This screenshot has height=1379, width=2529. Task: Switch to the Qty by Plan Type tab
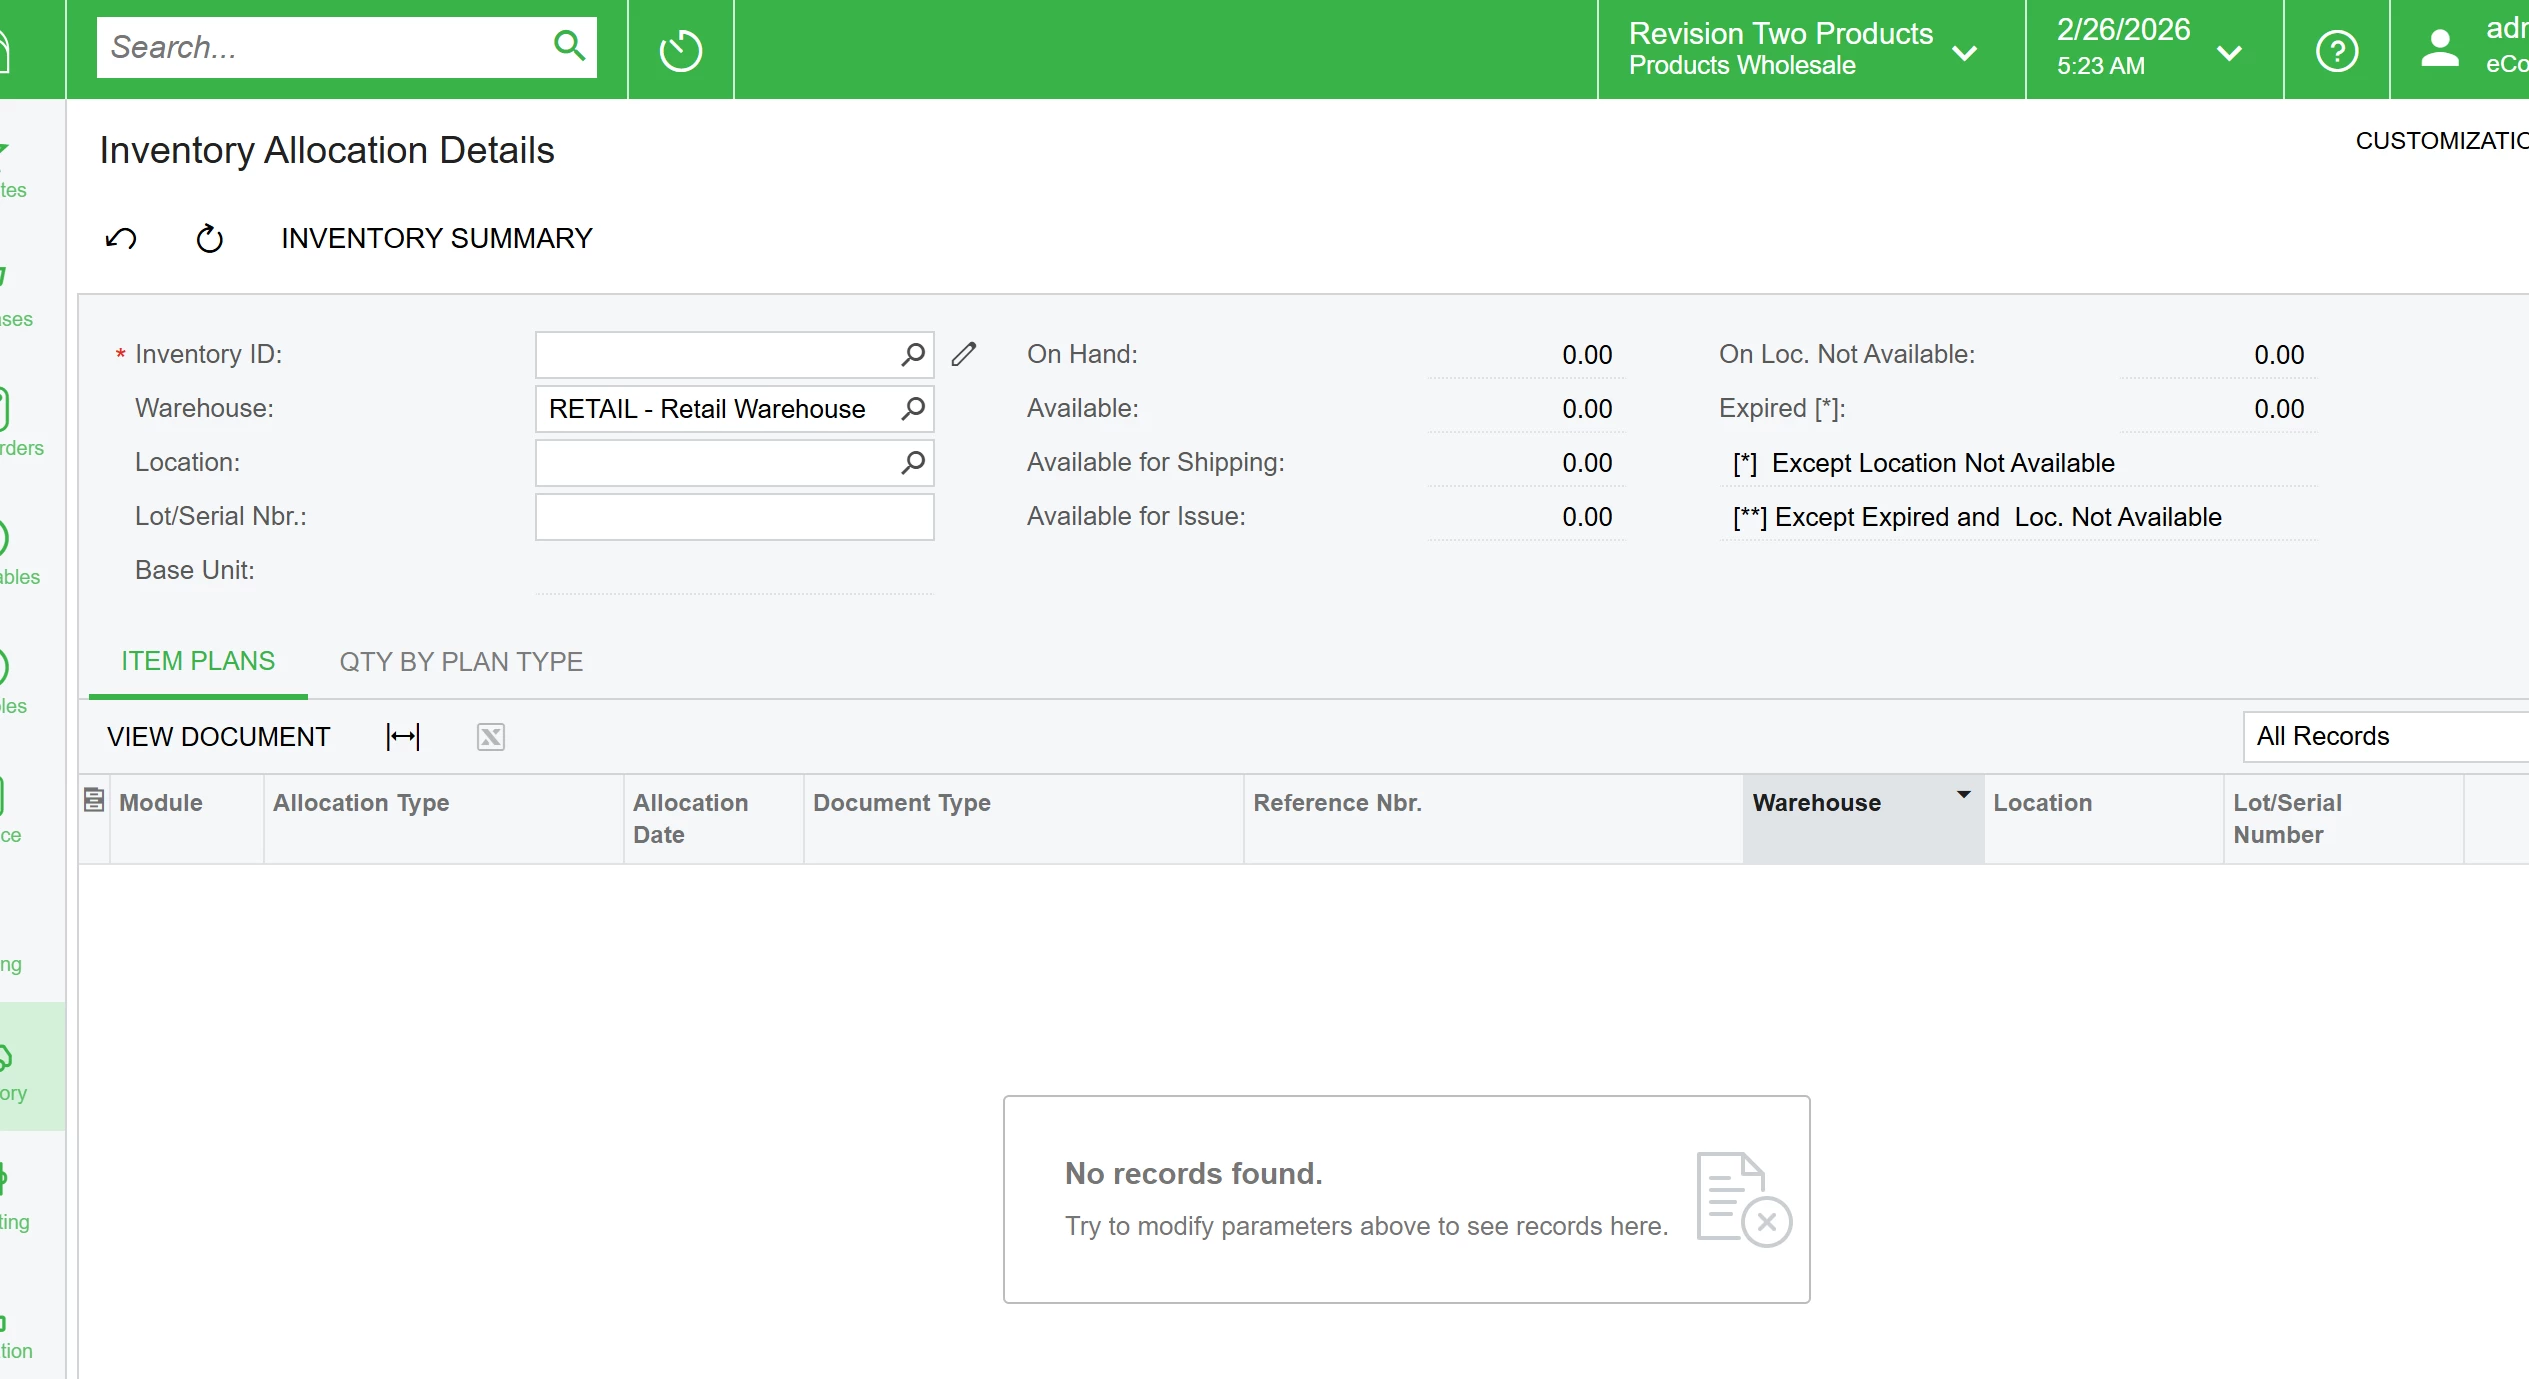(461, 662)
